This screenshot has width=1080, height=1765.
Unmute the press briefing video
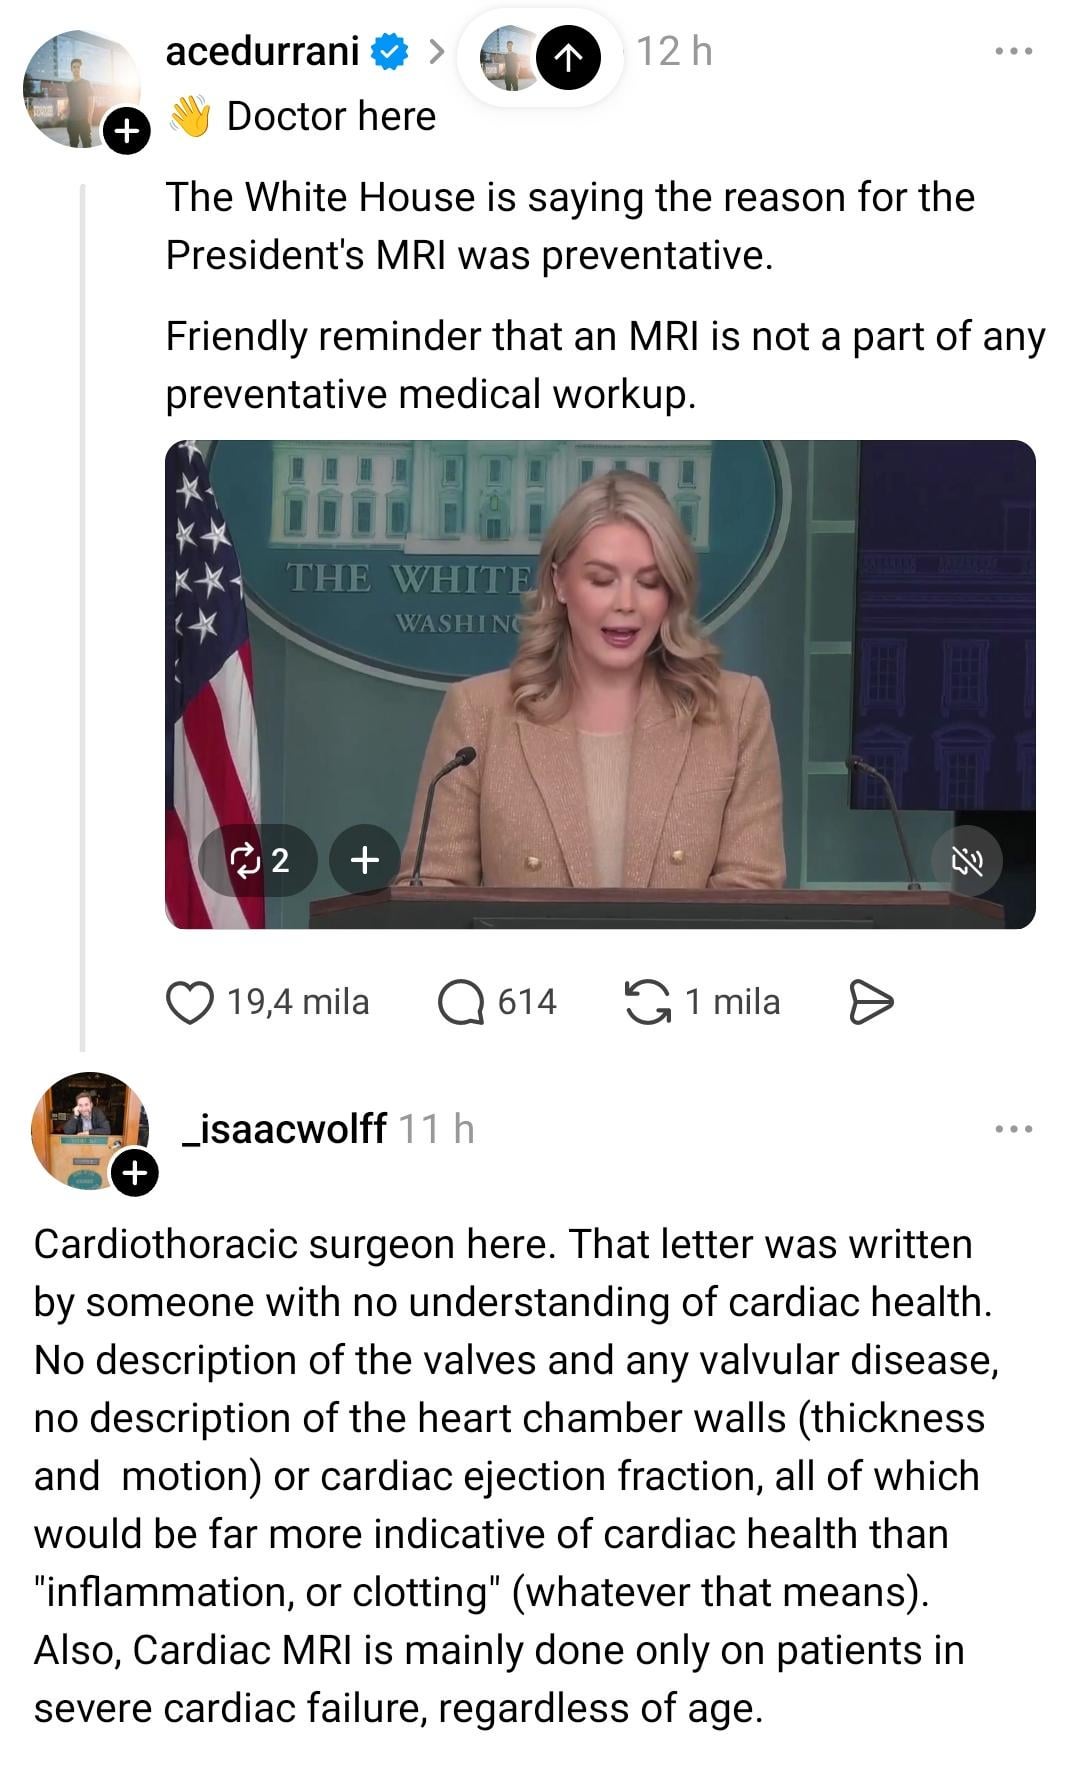pyautogui.click(x=966, y=860)
